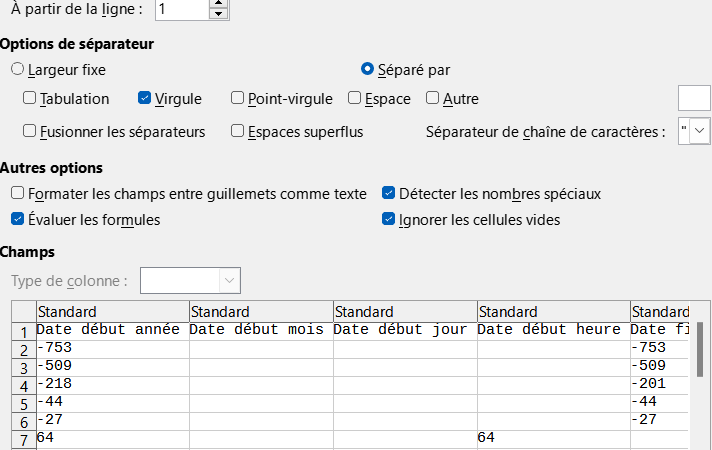712x450 pixels.
Task: Increase the starting line number with up arrow
Action: click(x=218, y=3)
